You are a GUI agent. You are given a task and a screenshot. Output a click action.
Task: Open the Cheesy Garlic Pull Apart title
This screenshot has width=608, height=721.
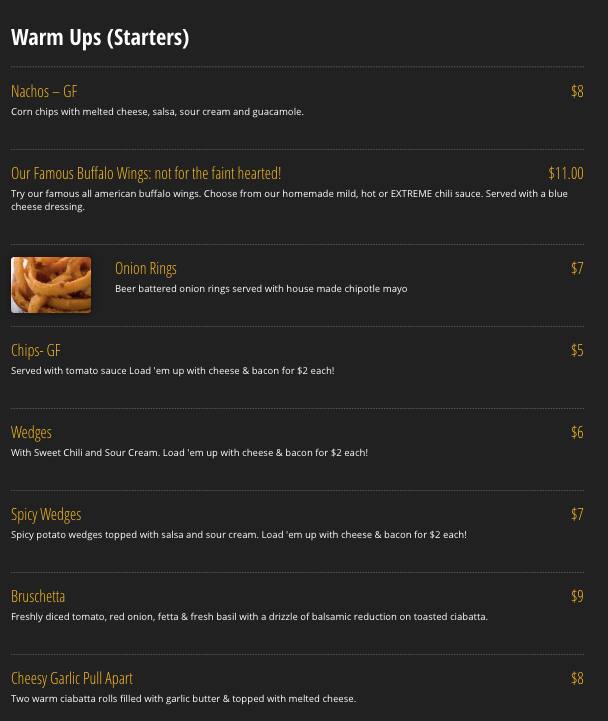point(72,679)
